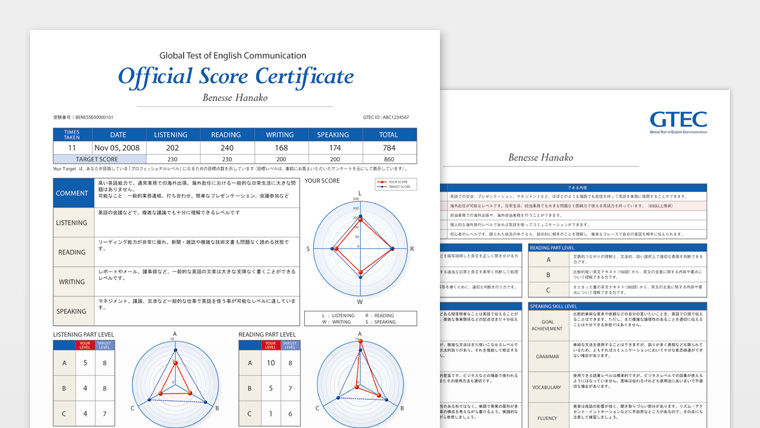760x428 pixels.
Task: Click the "DATE" column header
Action: [118, 135]
